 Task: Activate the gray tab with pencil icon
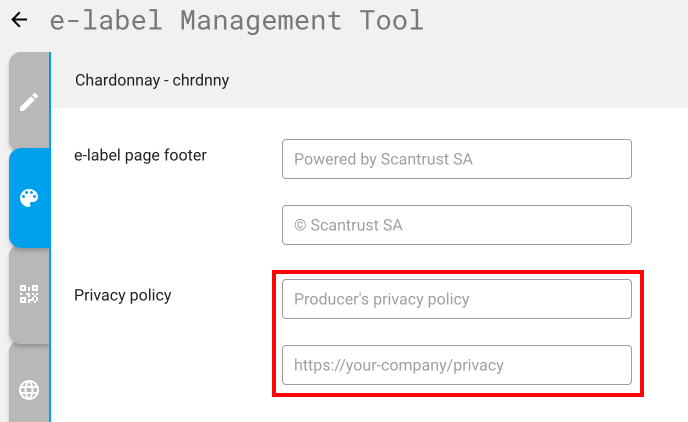pos(29,100)
